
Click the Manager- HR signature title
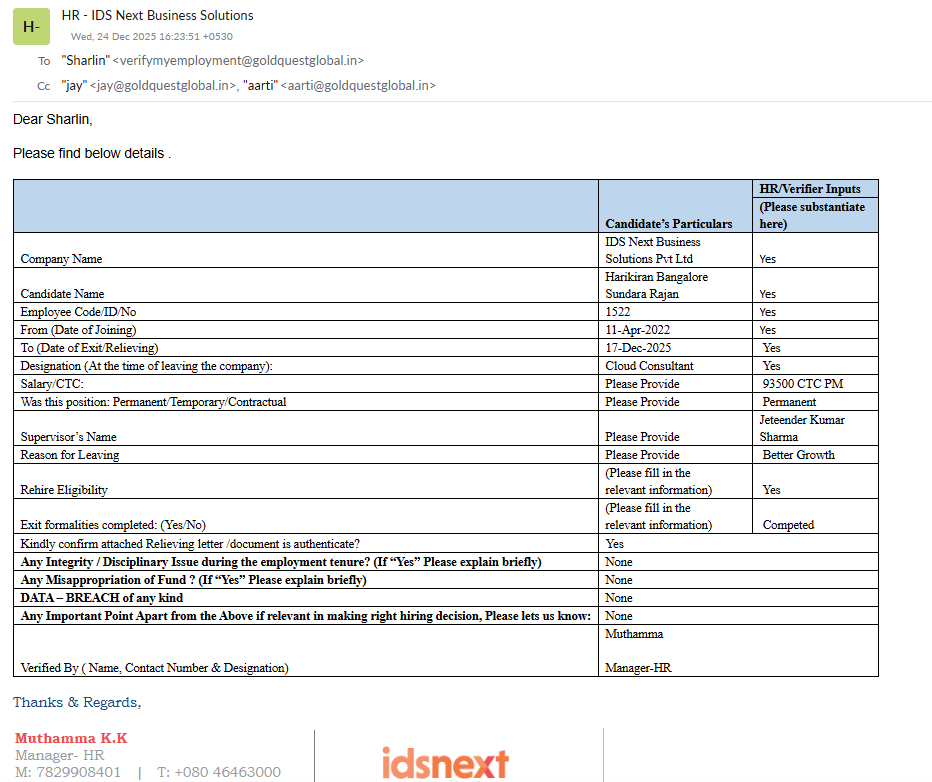(x=59, y=755)
